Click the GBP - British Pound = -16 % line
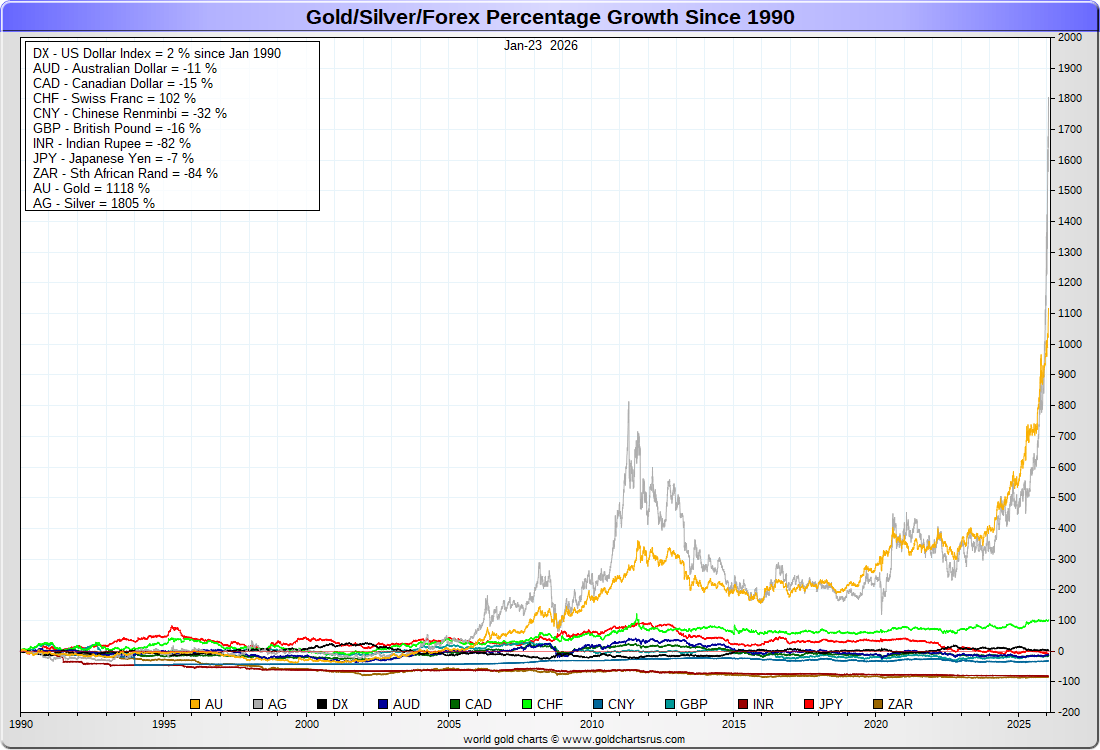This screenshot has width=1100, height=750. [116, 128]
